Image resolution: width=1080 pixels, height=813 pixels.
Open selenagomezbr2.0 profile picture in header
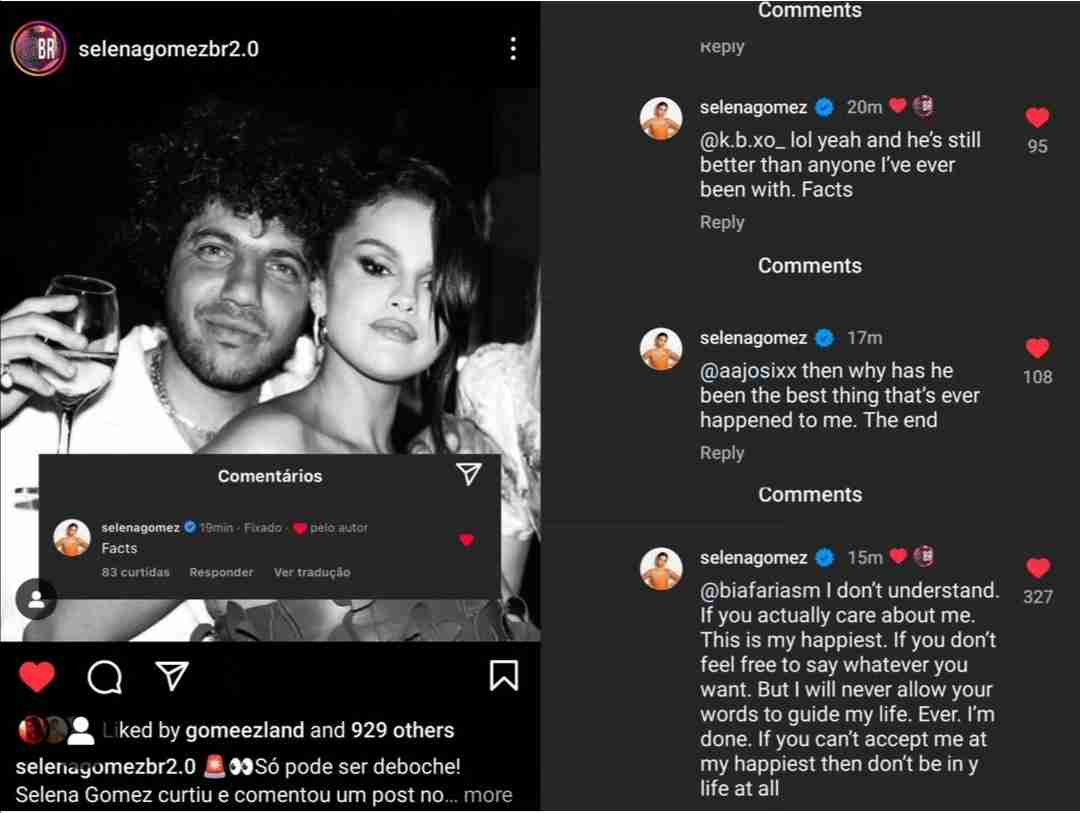[x=38, y=48]
